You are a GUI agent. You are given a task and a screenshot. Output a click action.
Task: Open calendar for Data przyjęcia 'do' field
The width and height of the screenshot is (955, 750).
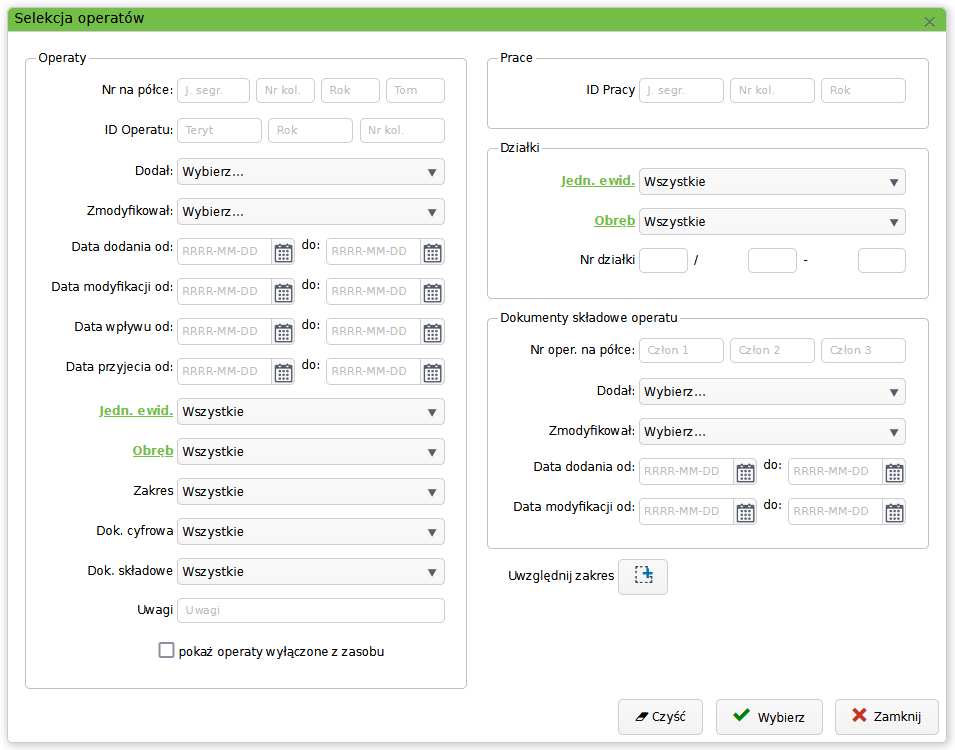432,372
